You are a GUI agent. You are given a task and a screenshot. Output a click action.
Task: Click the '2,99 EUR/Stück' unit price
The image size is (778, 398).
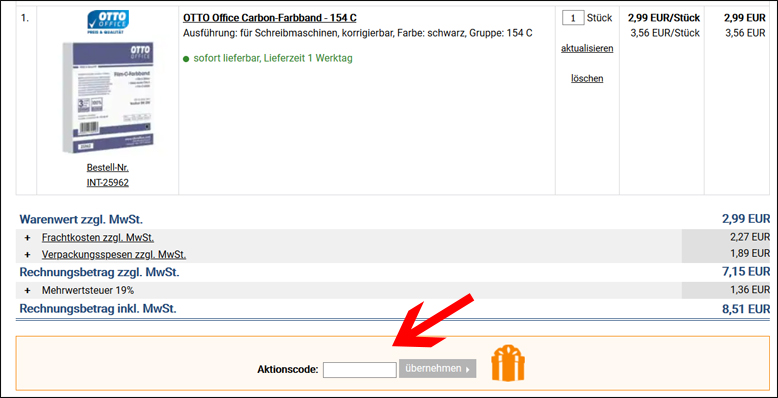pos(664,18)
